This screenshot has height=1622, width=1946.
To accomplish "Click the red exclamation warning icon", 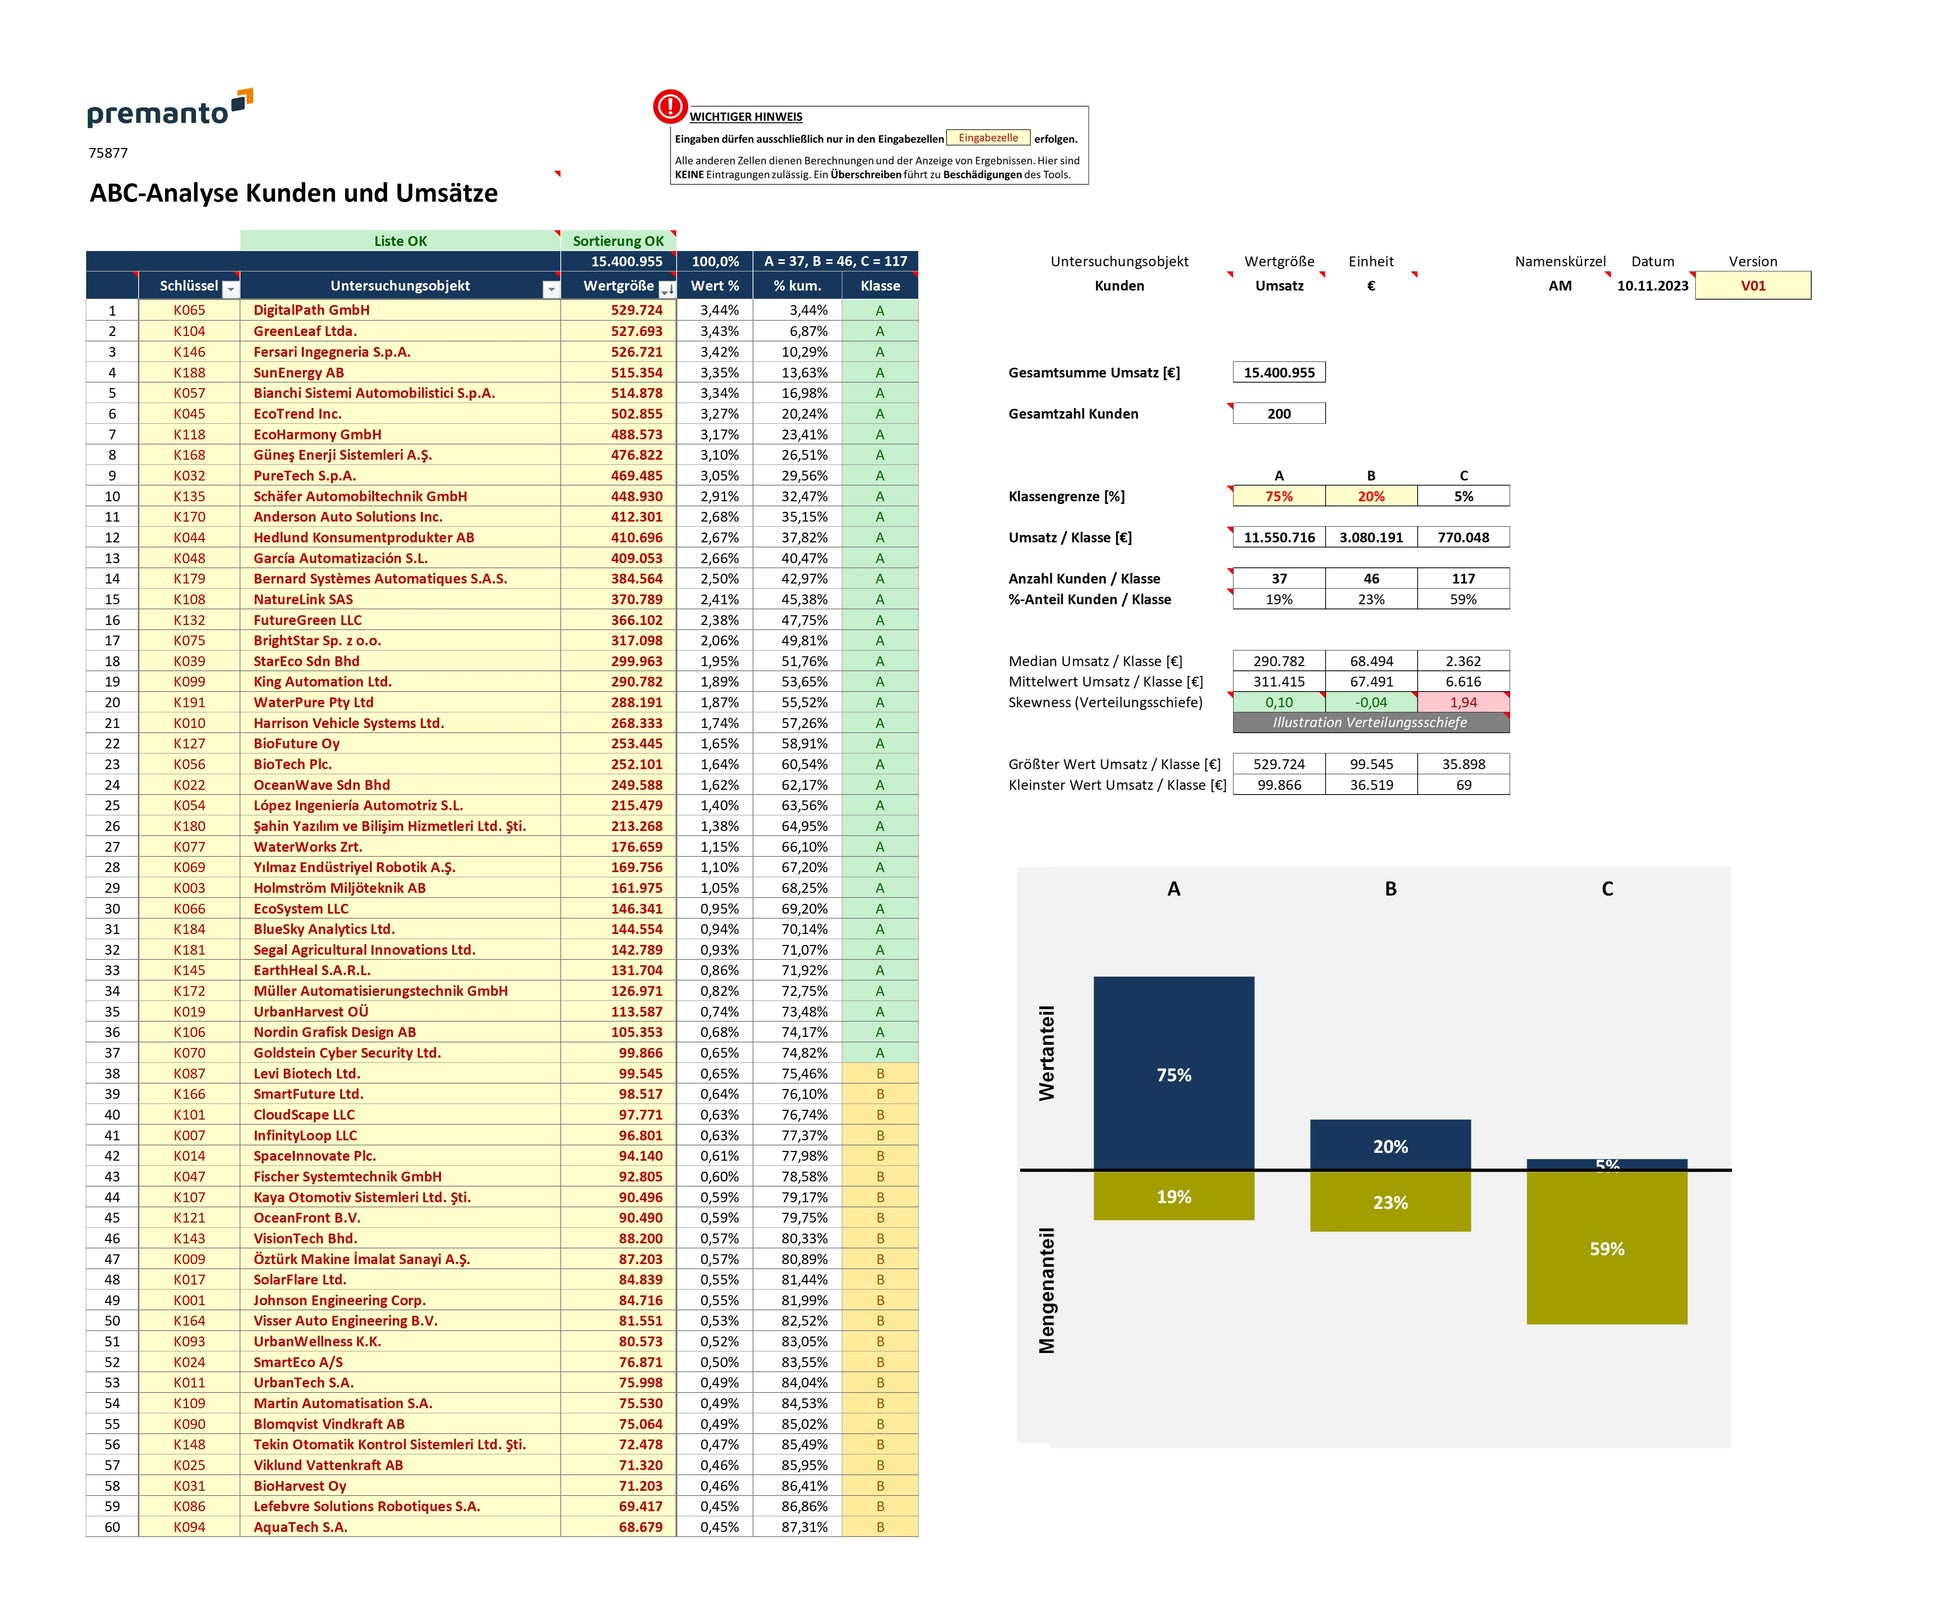I will 669,106.
